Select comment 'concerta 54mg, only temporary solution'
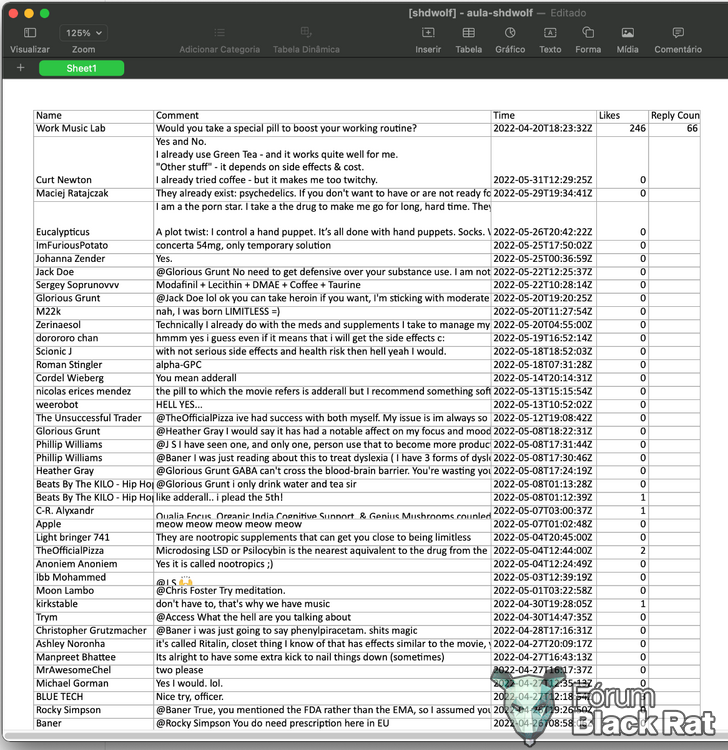The image size is (728, 750). [322, 246]
